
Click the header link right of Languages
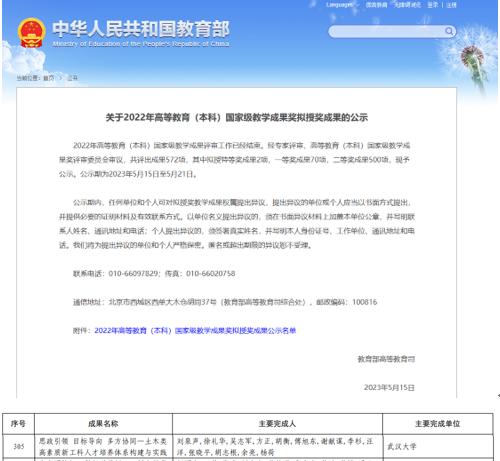376,5
